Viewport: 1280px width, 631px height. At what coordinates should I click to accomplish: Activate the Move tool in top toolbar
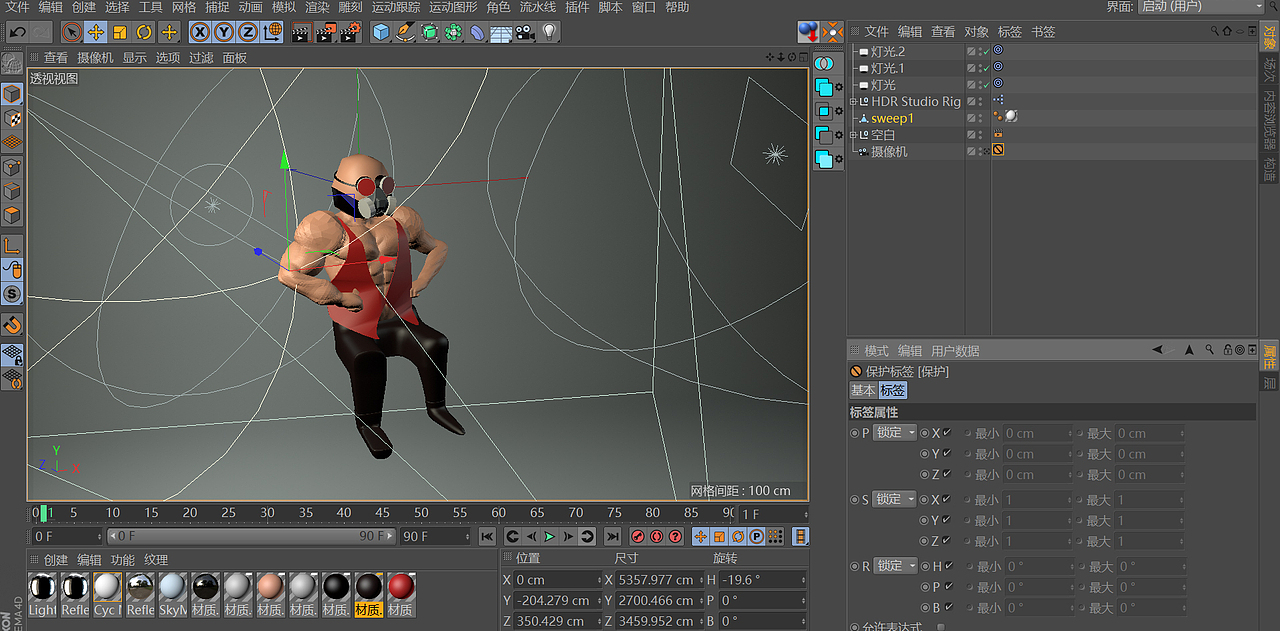[x=96, y=32]
